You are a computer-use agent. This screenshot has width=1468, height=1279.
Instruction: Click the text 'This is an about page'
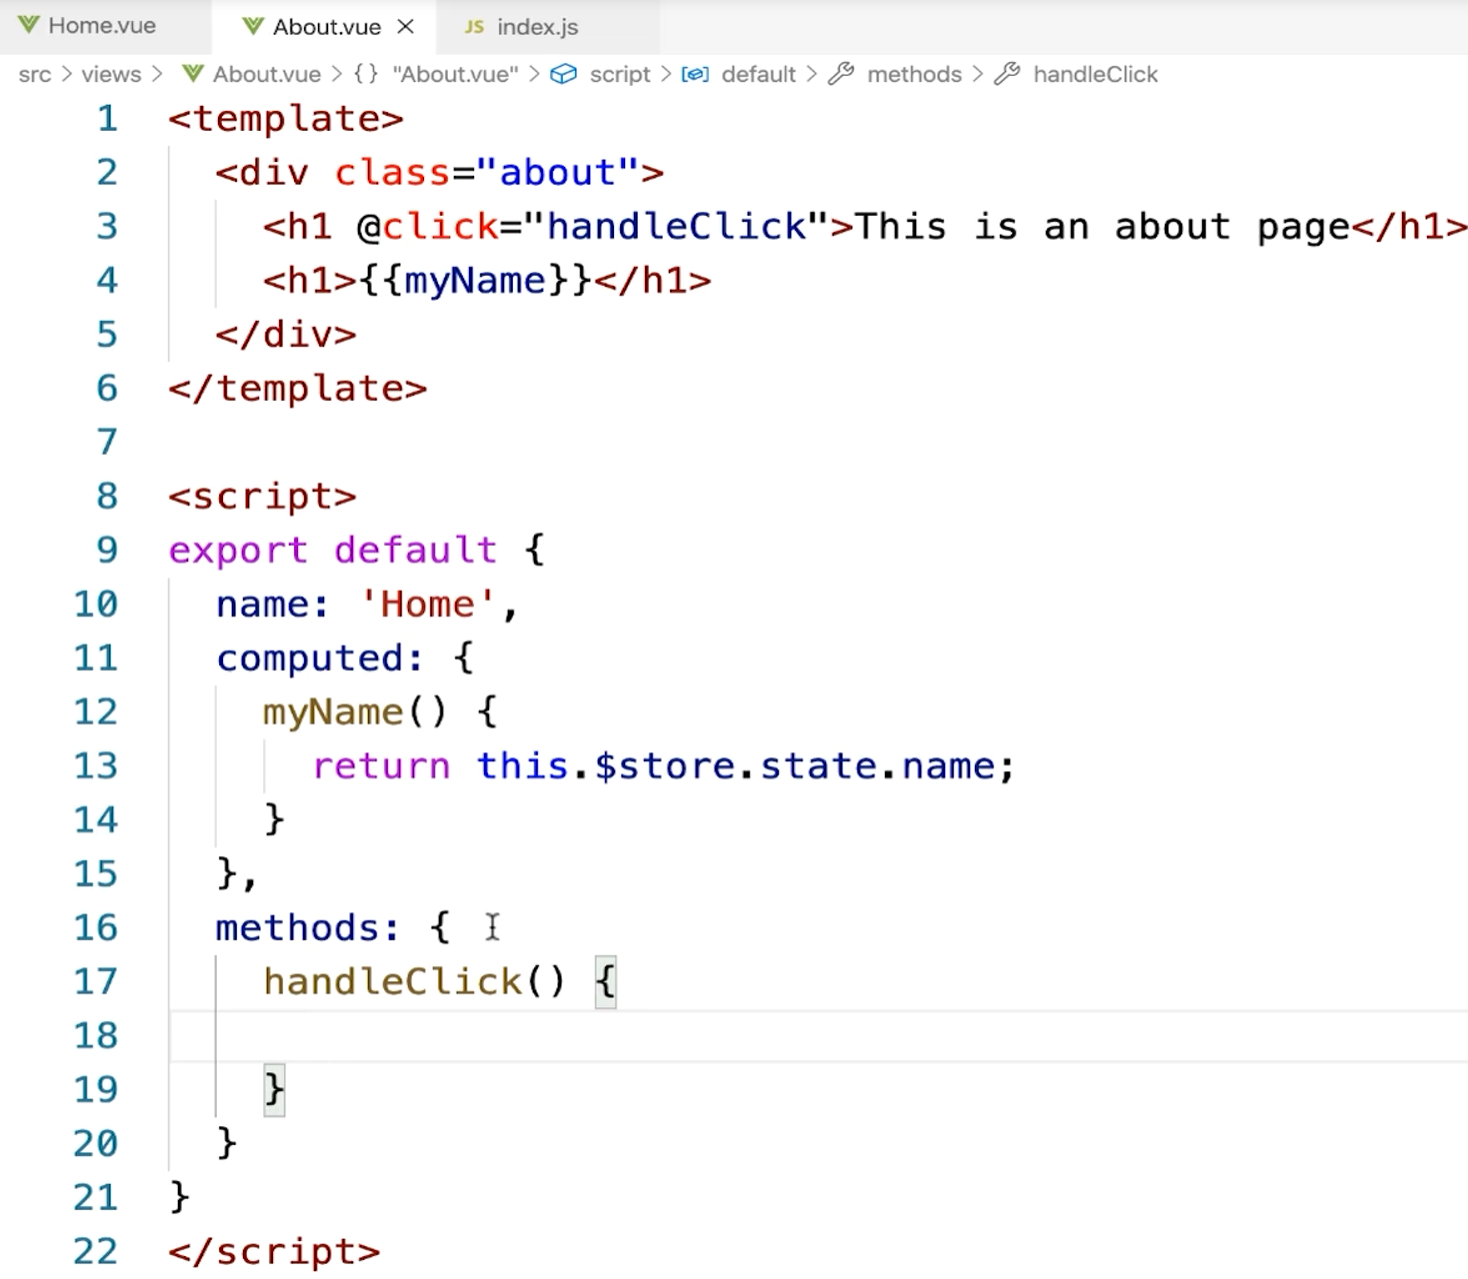pyautogui.click(x=1103, y=228)
